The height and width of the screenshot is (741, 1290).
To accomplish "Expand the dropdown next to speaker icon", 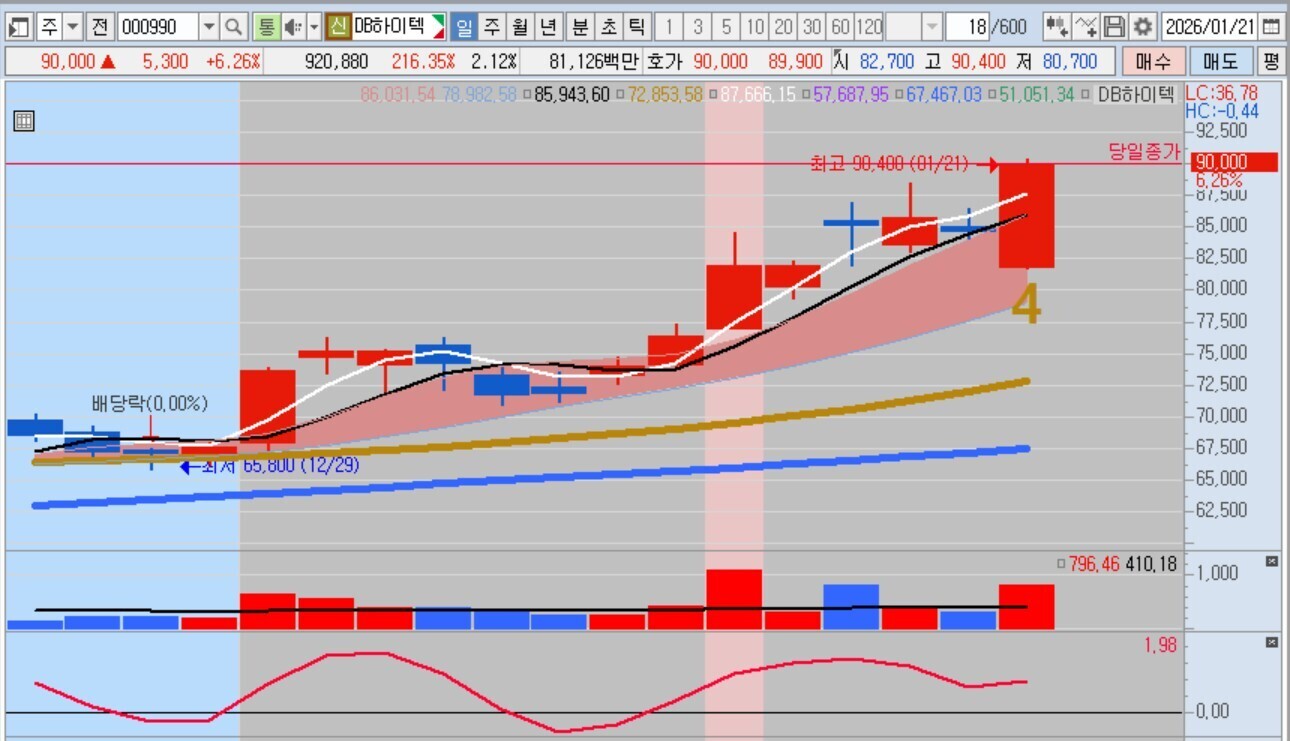I will pyautogui.click(x=314, y=26).
